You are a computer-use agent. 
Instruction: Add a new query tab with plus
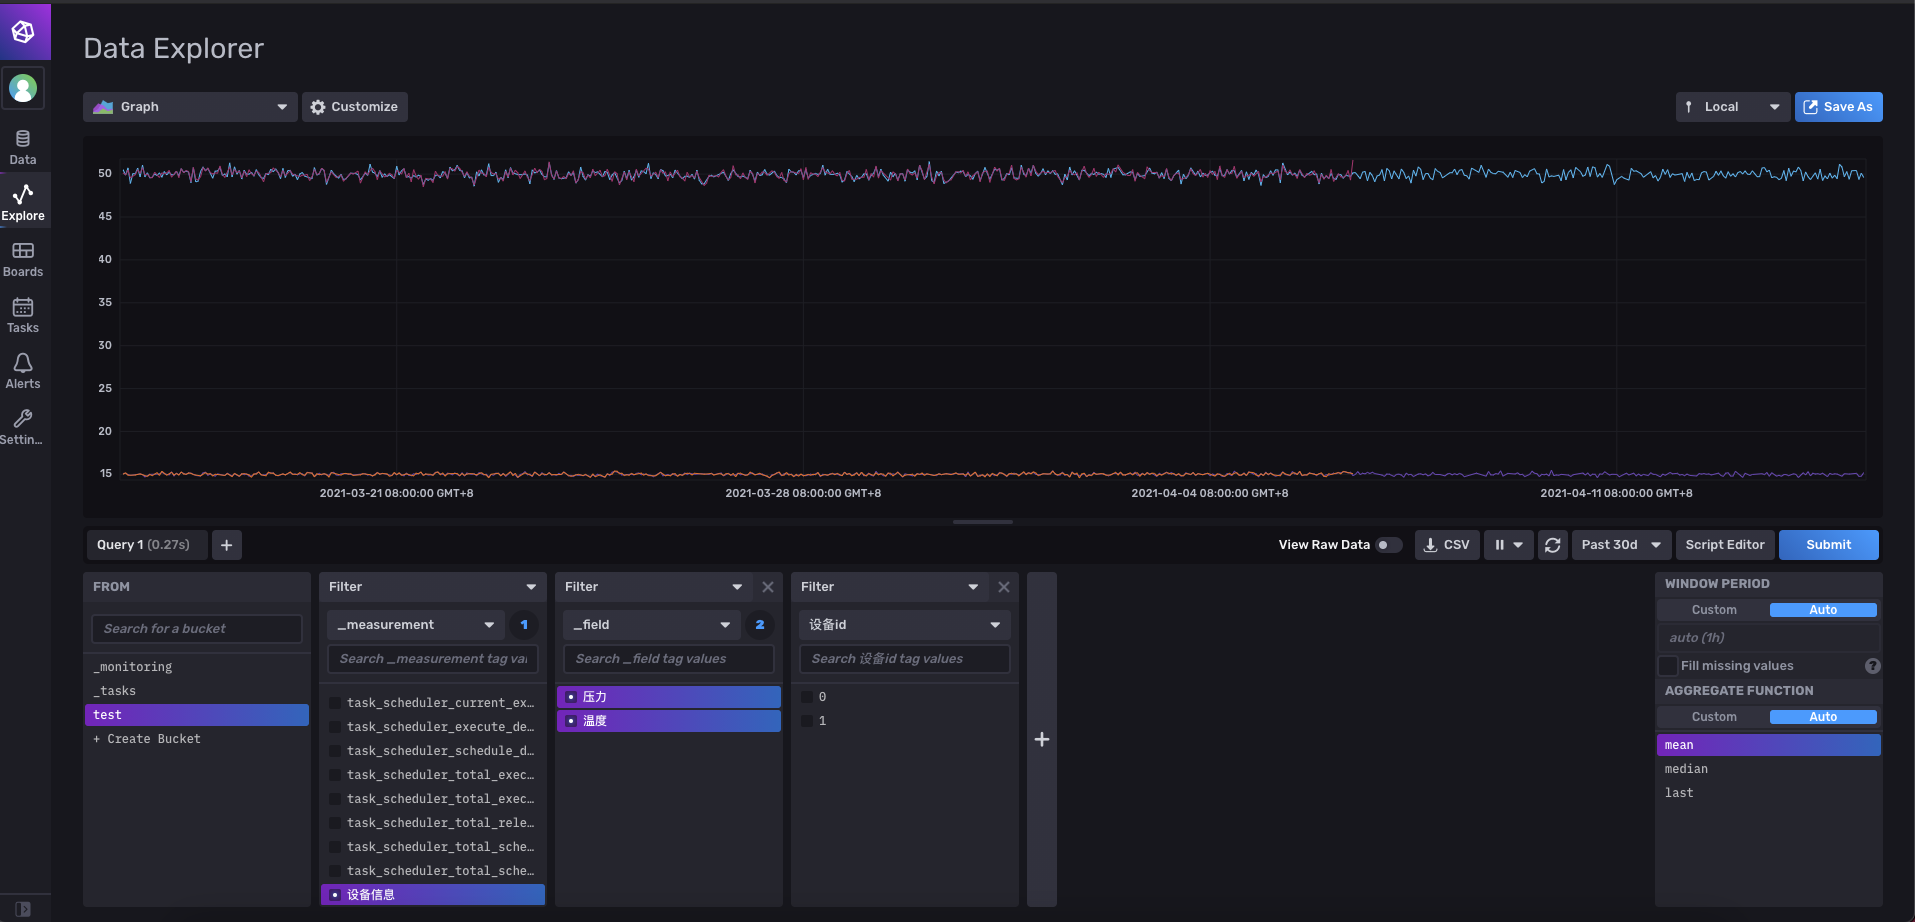227,545
